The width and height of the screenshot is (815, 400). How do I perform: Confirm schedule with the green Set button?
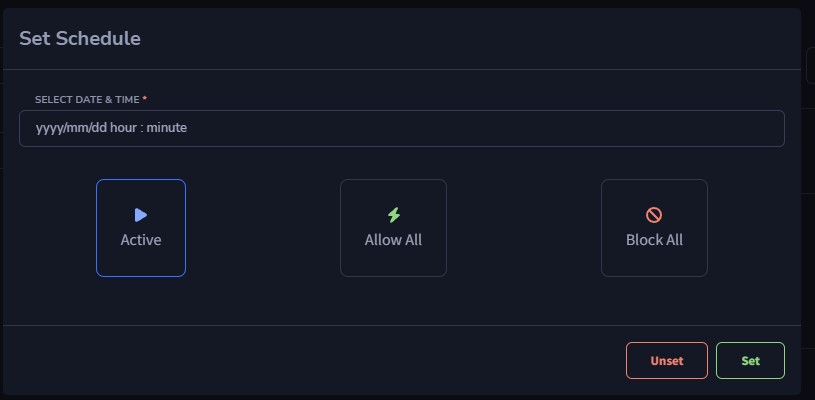pyautogui.click(x=751, y=361)
